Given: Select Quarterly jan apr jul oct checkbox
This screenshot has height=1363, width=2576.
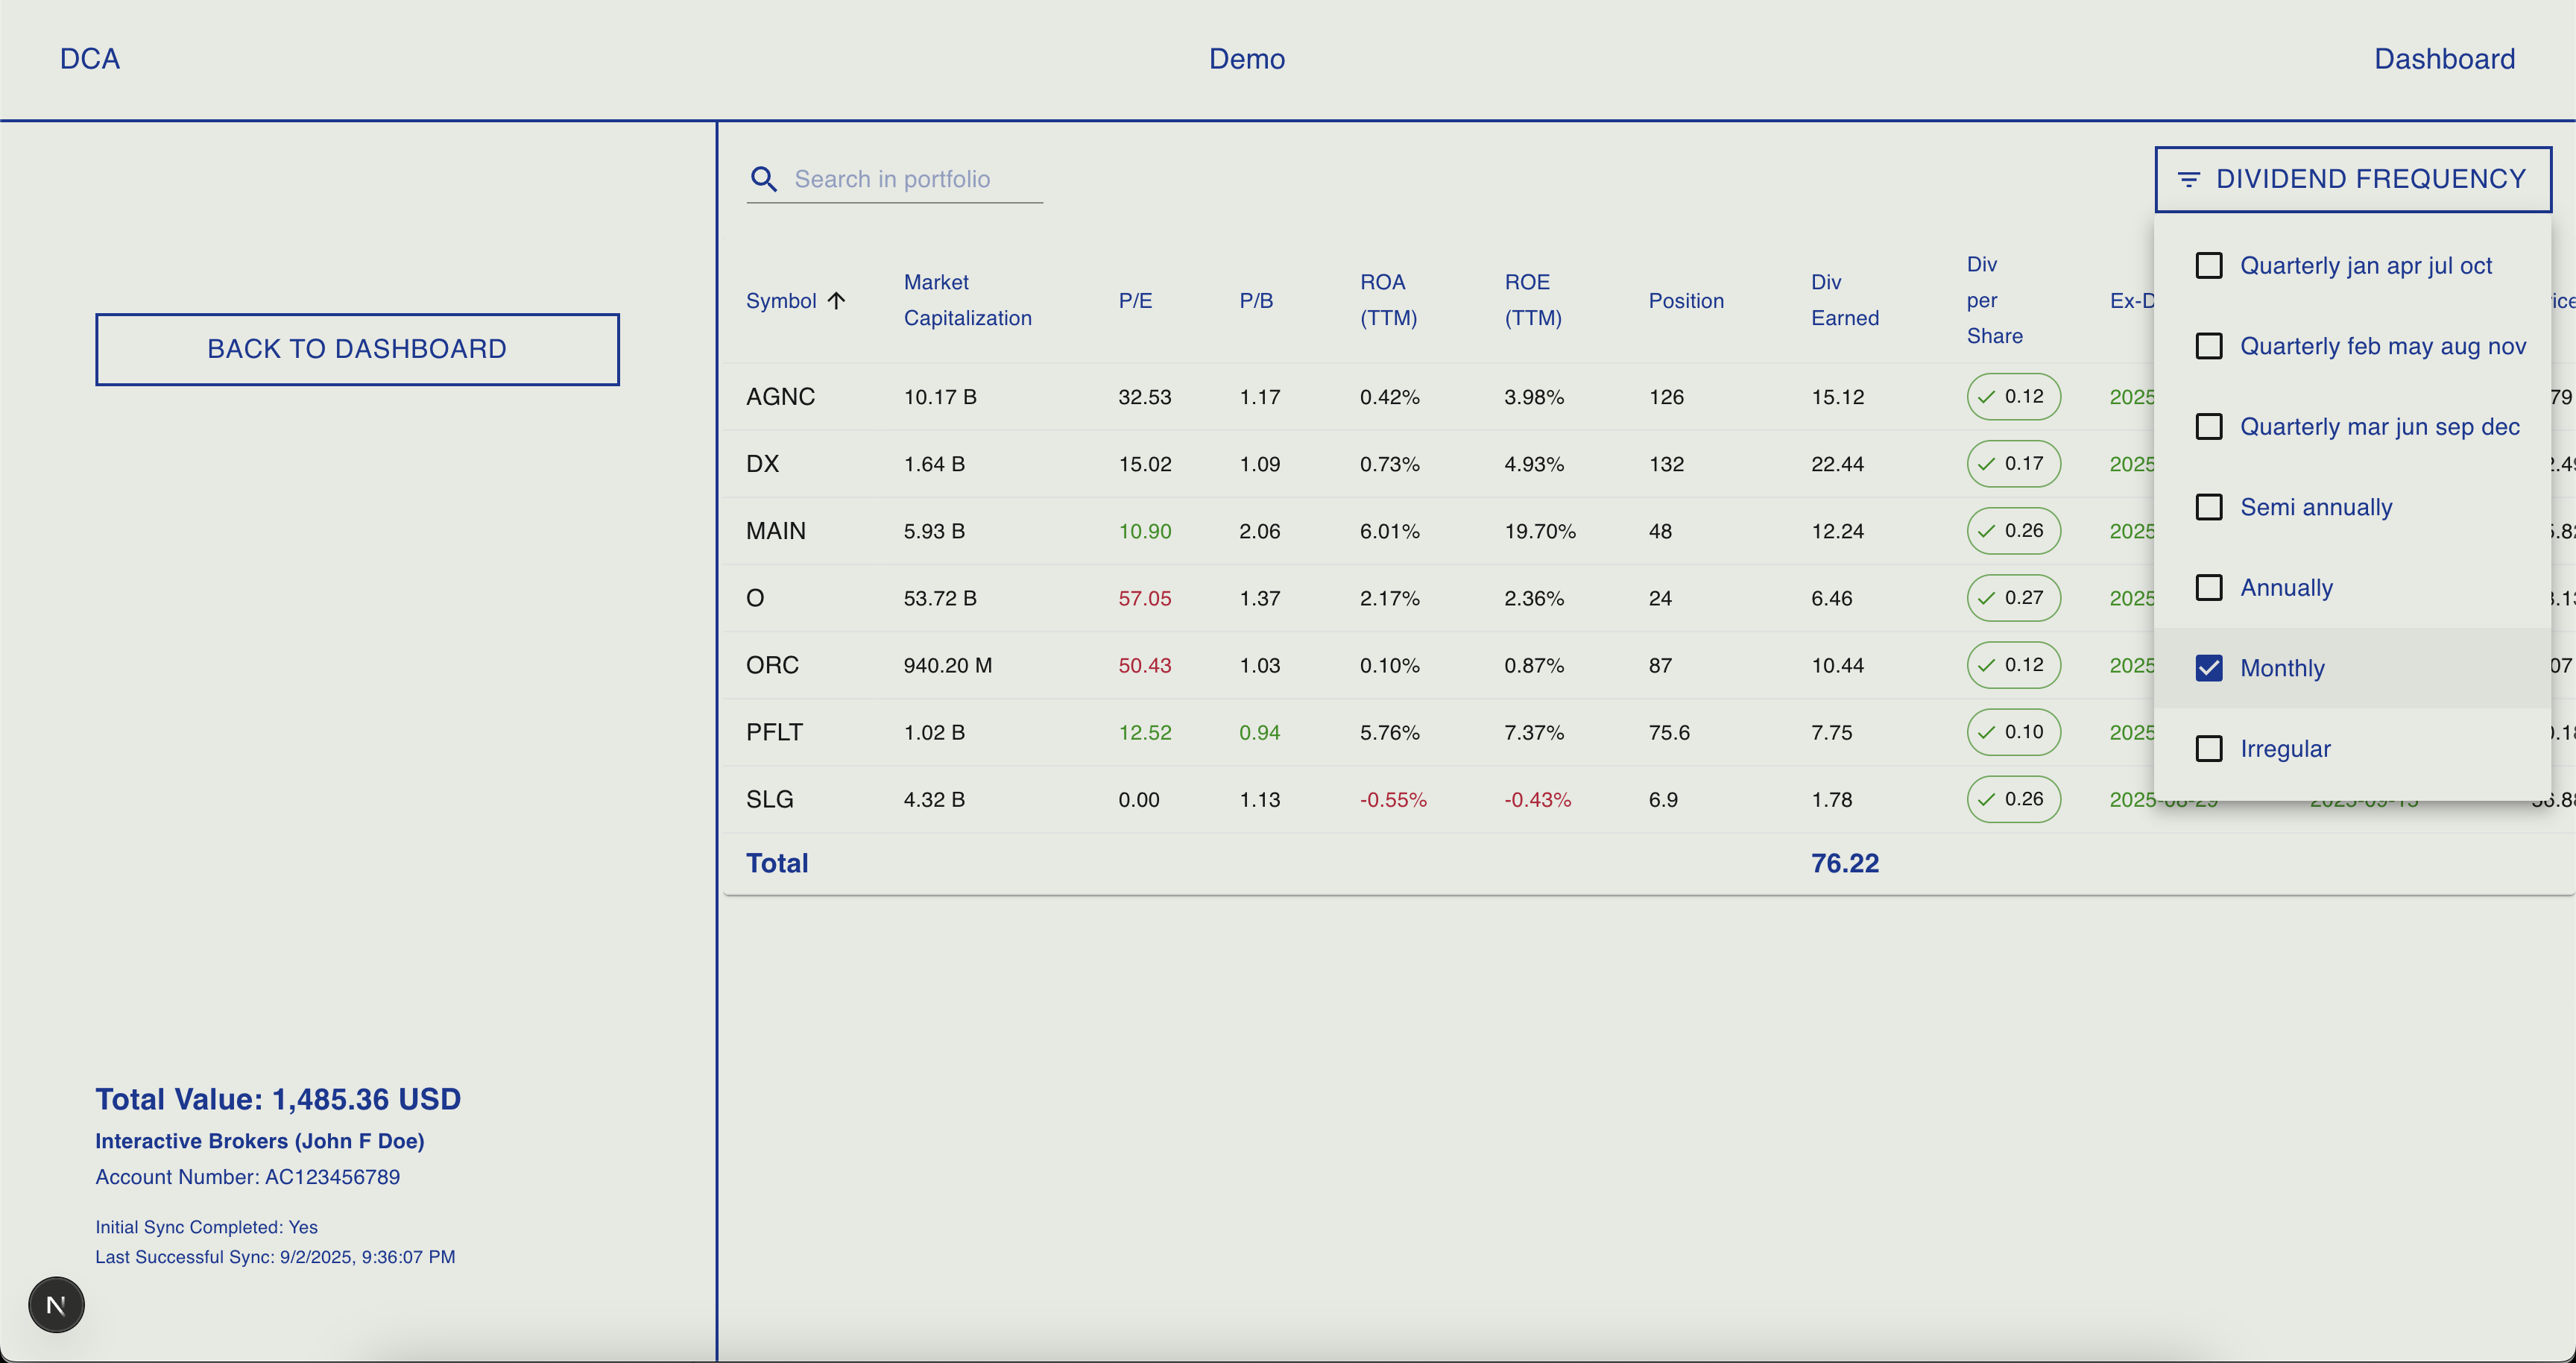Looking at the screenshot, I should click(2209, 265).
